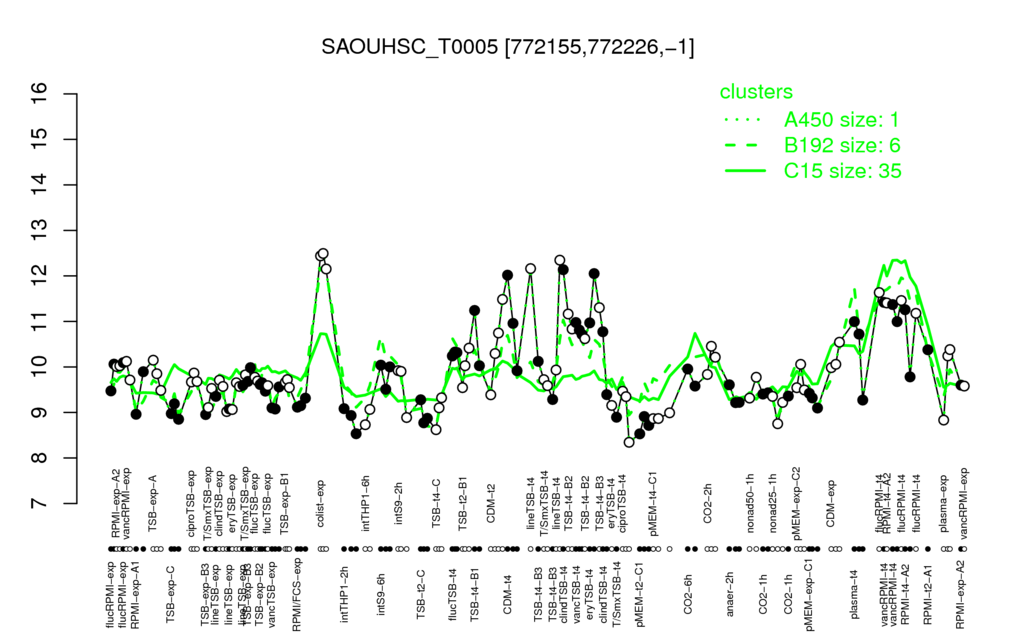The image size is (1024, 640).
Task: Click the chart title SAOUHSC_T0005 [772155,772226,-1]
Action: pyautogui.click(x=507, y=47)
